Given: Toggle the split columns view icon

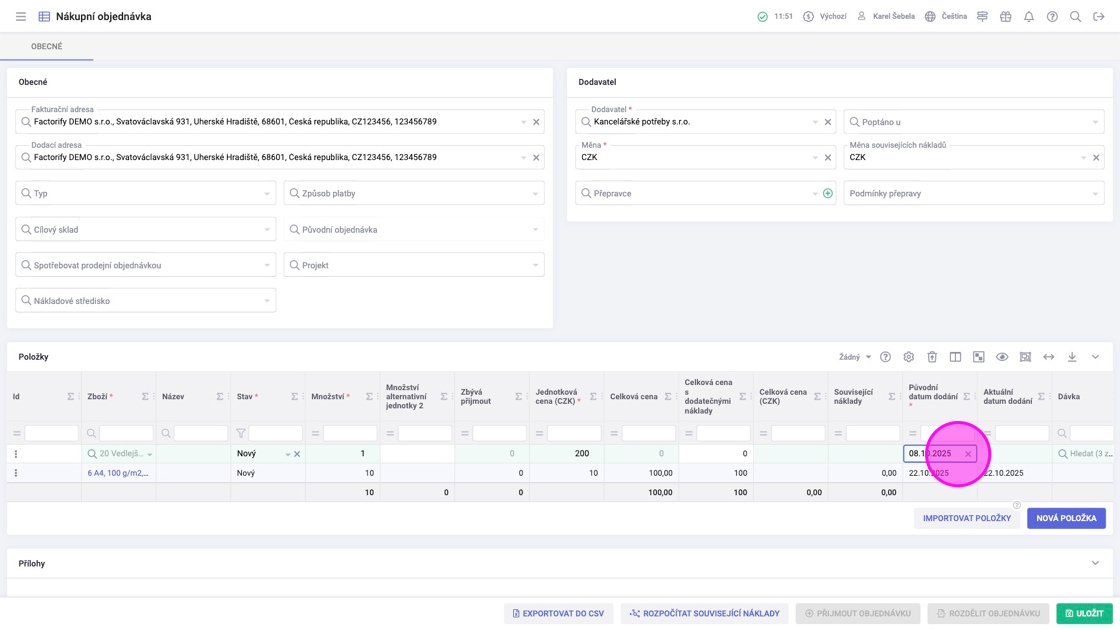Looking at the screenshot, I should (955, 357).
